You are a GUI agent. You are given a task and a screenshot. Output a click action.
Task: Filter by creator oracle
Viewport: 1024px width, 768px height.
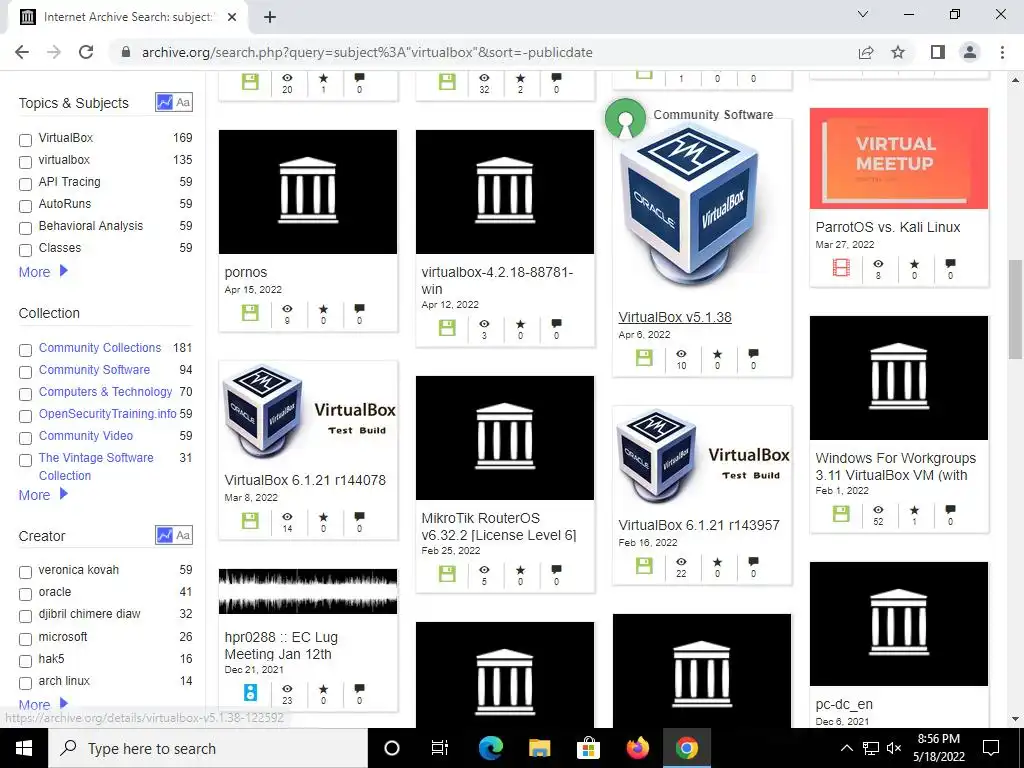25,594
